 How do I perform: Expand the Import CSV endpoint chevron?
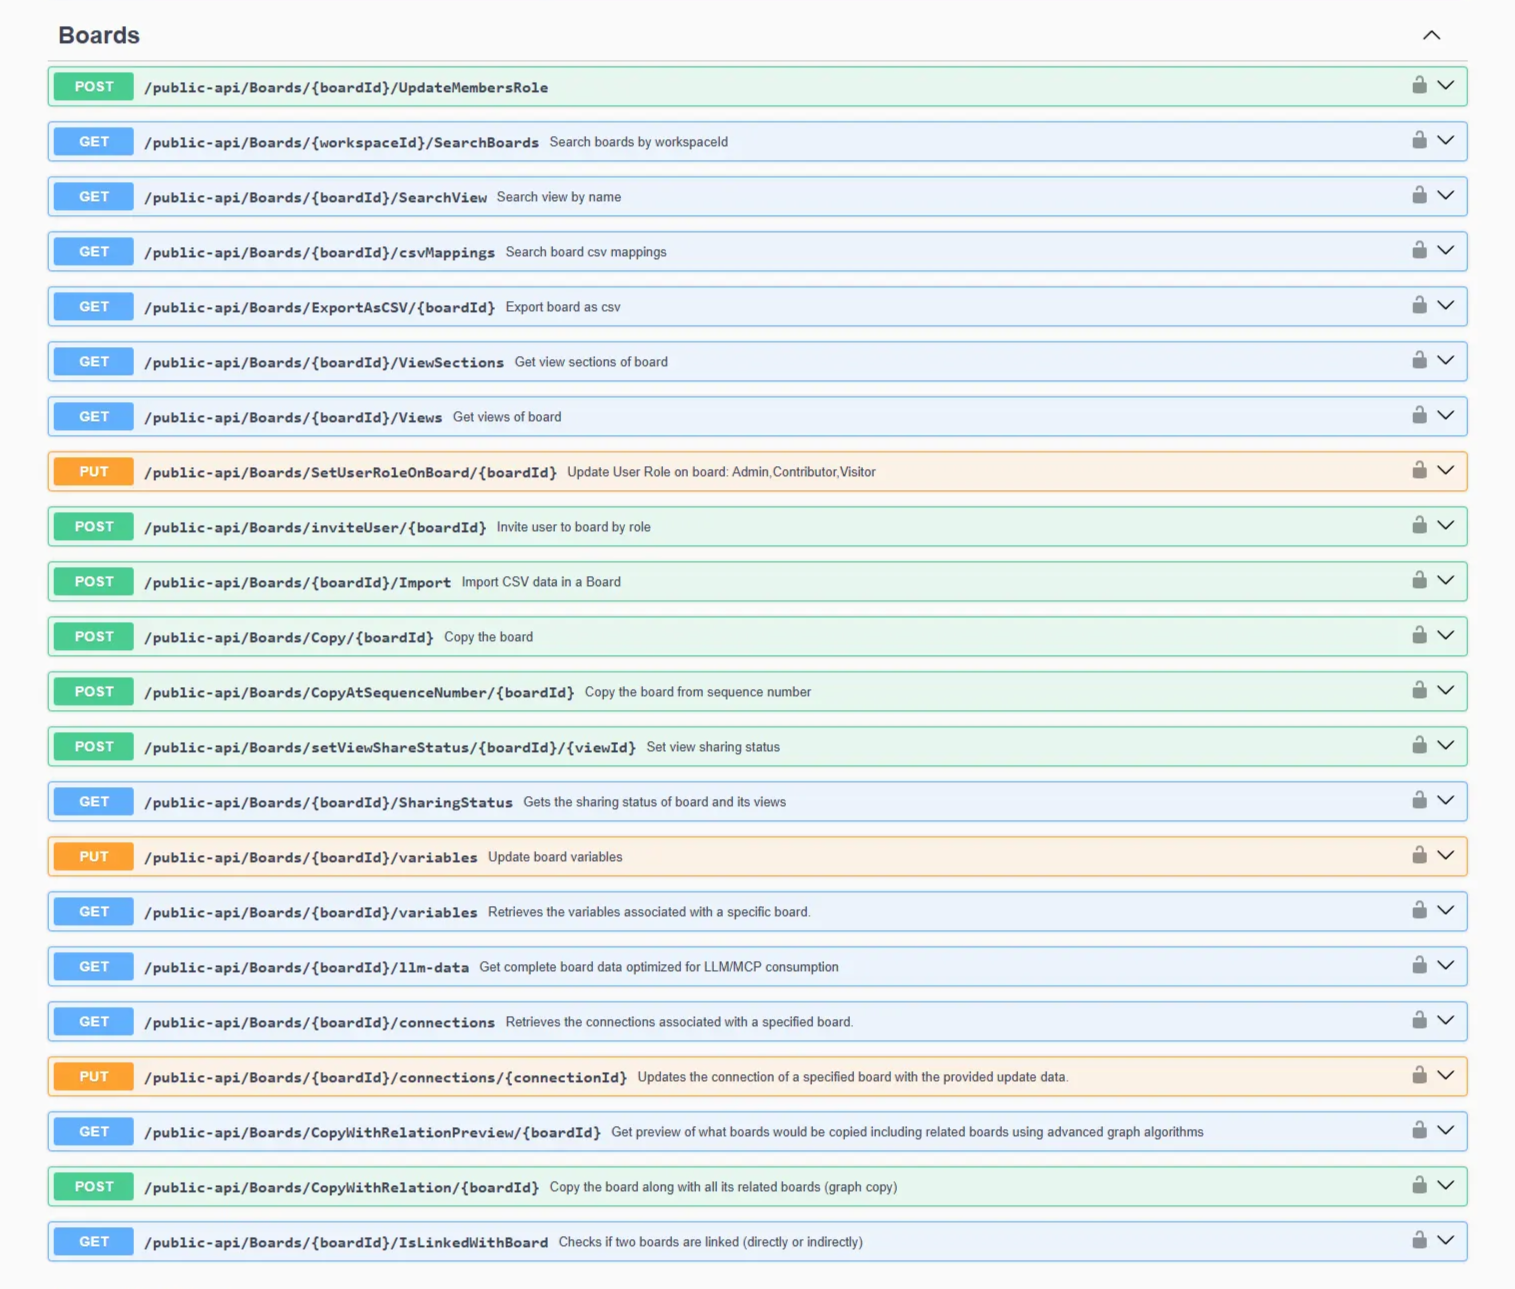[x=1445, y=581]
